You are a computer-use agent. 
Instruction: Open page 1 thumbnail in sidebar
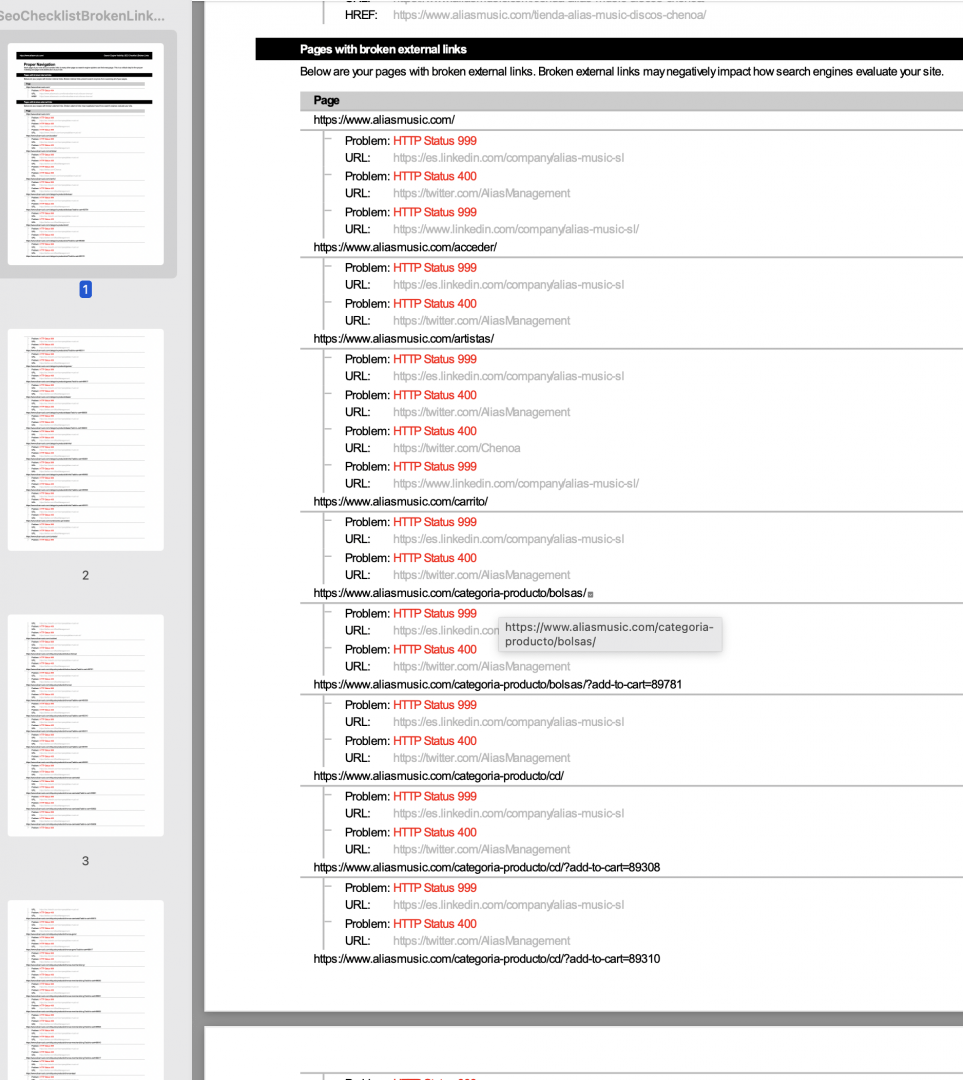[85, 154]
